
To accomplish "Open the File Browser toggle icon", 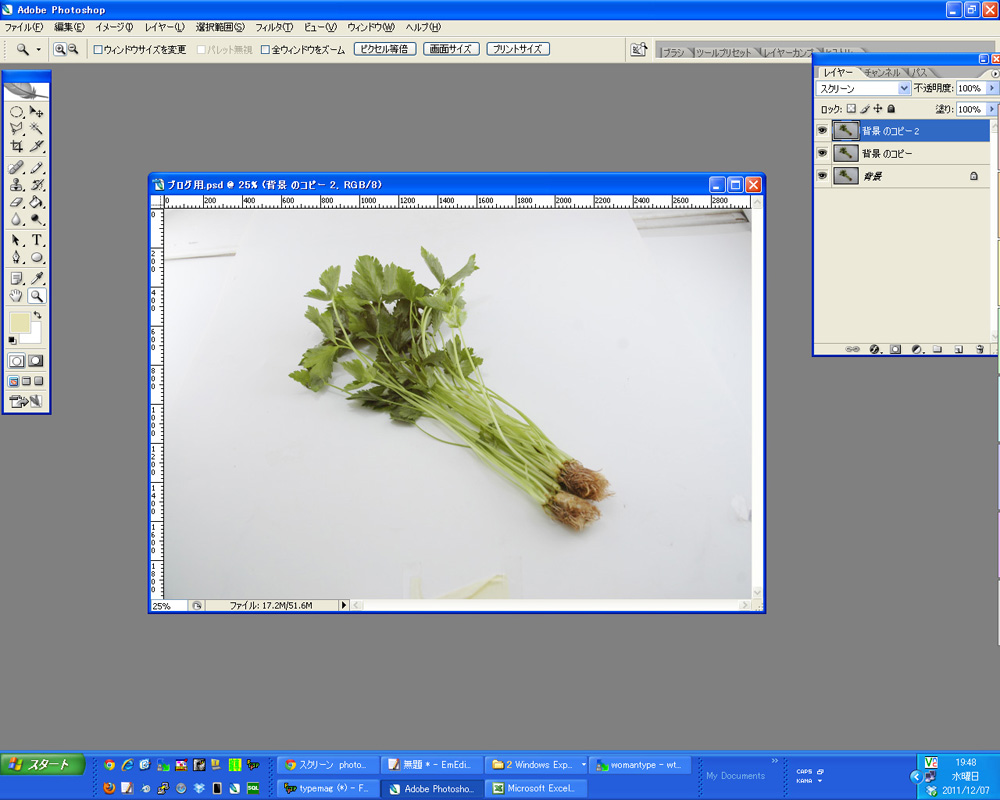I will click(638, 50).
